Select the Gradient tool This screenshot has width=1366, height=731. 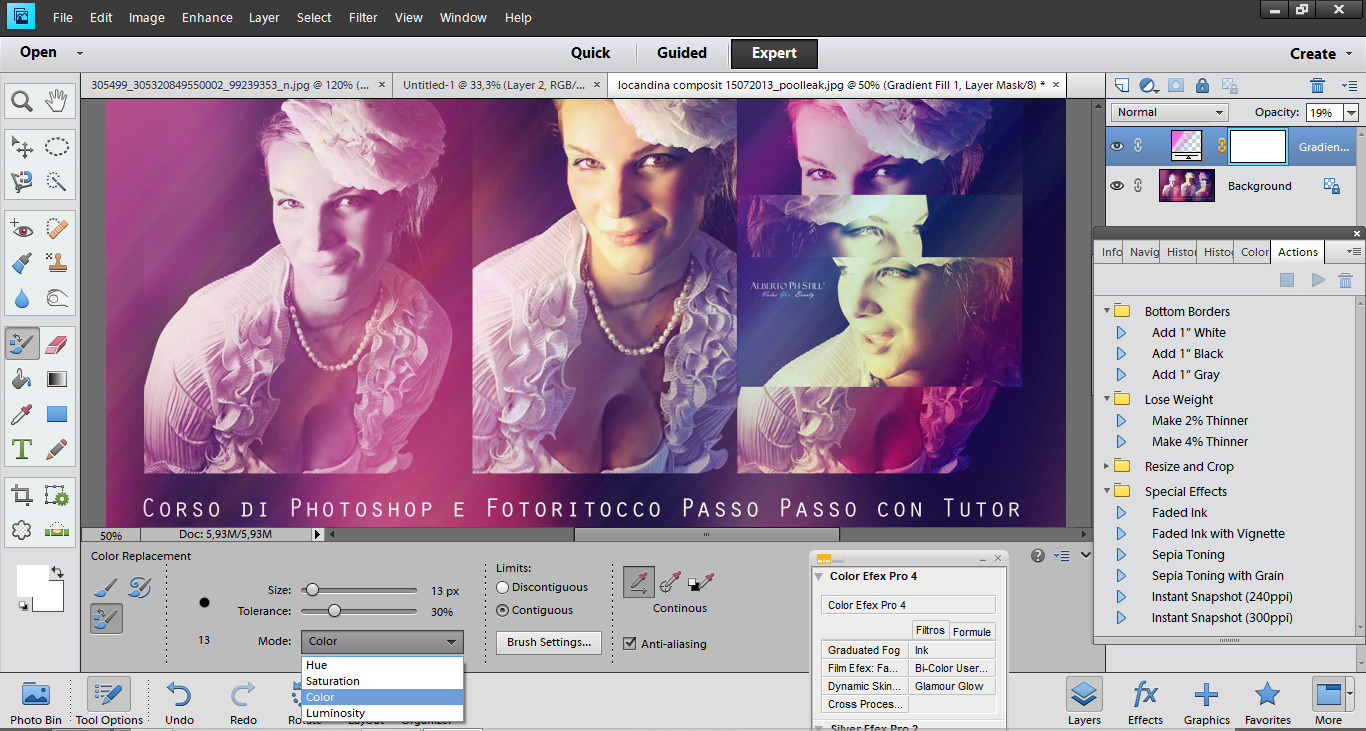pyautogui.click(x=56, y=379)
